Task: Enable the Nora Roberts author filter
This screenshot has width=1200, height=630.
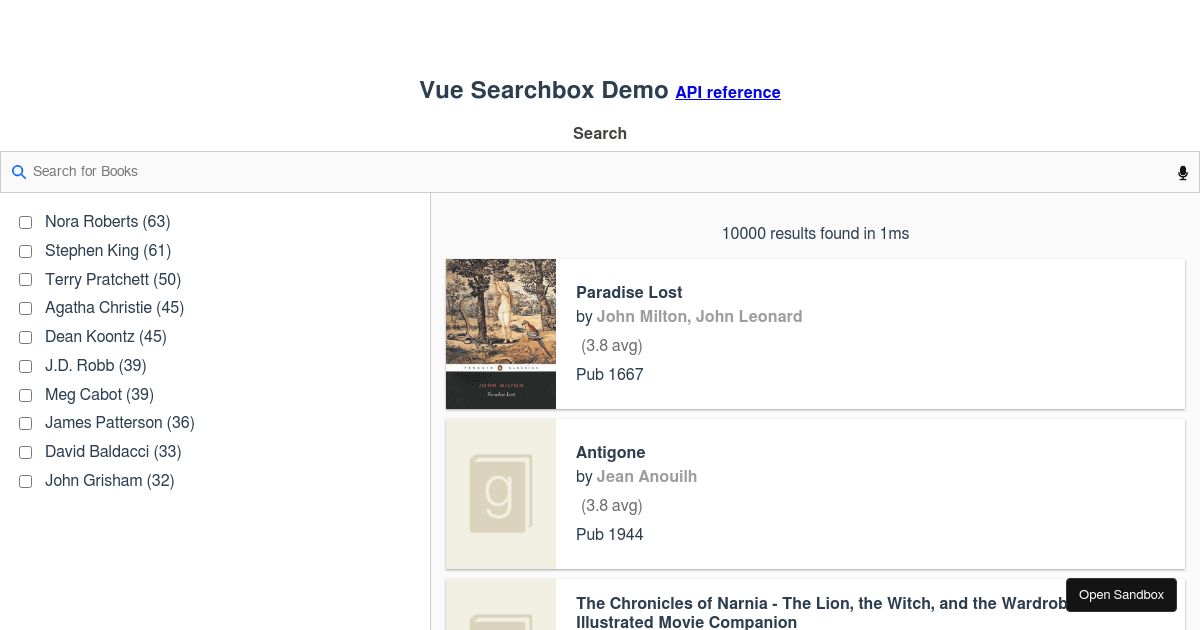Action: coord(25,222)
